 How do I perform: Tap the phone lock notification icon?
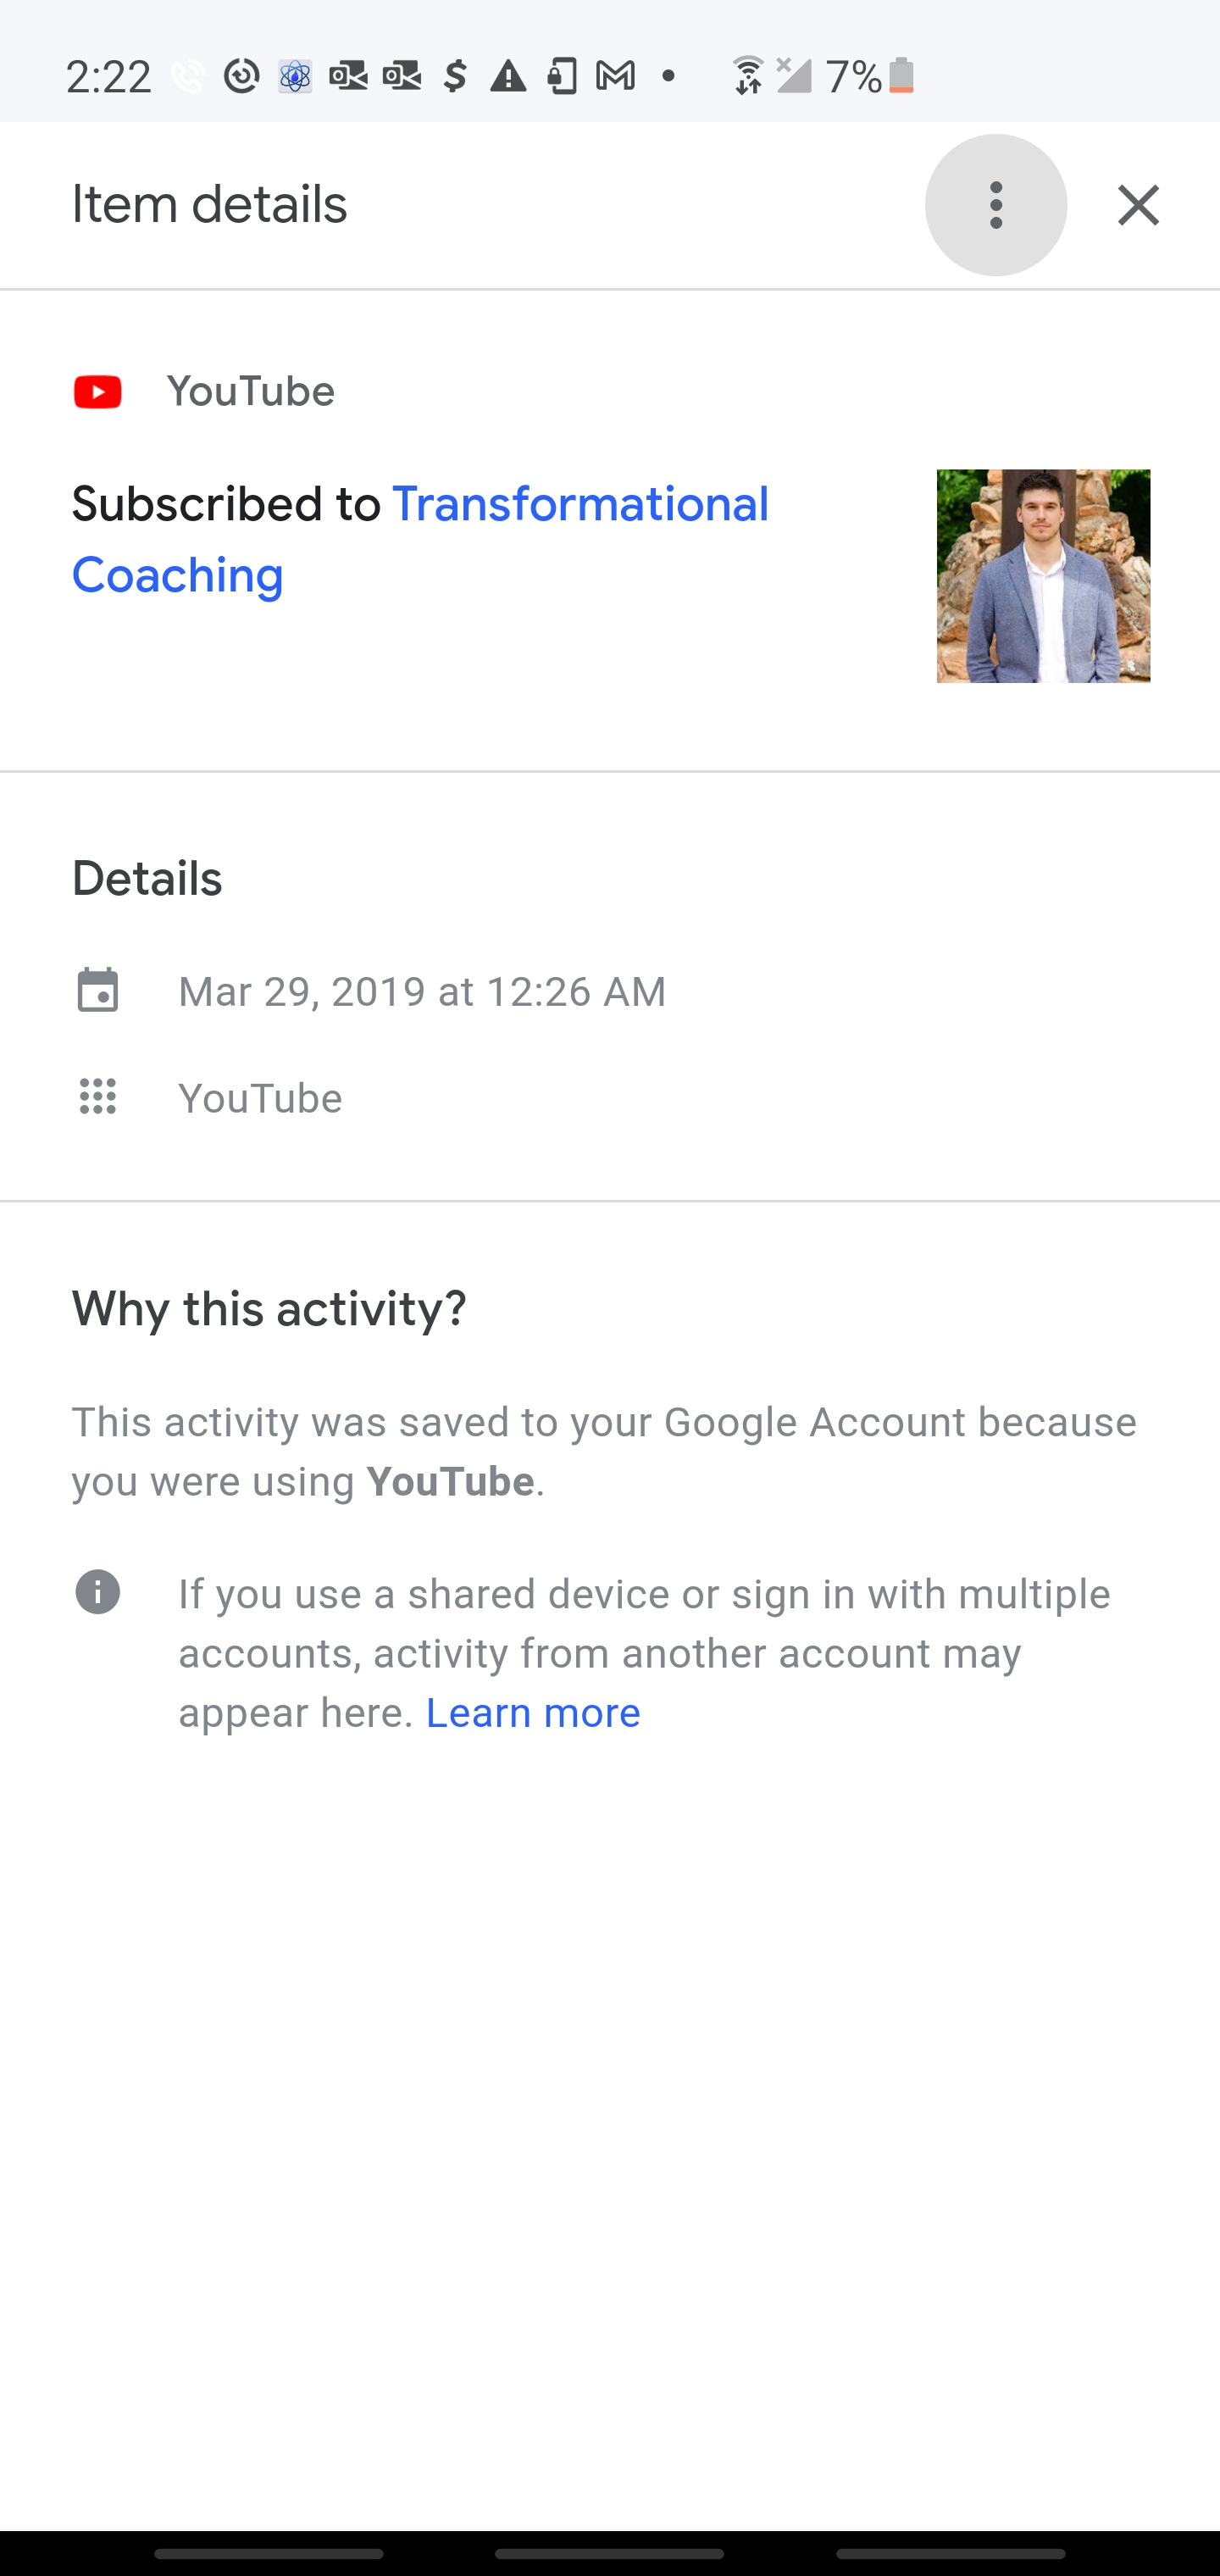(x=562, y=76)
